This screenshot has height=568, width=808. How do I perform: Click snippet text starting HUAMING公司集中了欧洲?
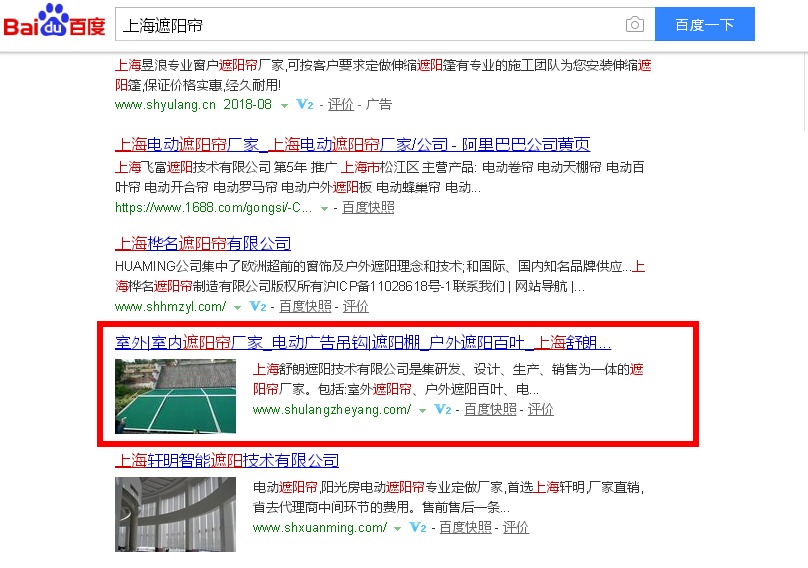(x=380, y=276)
